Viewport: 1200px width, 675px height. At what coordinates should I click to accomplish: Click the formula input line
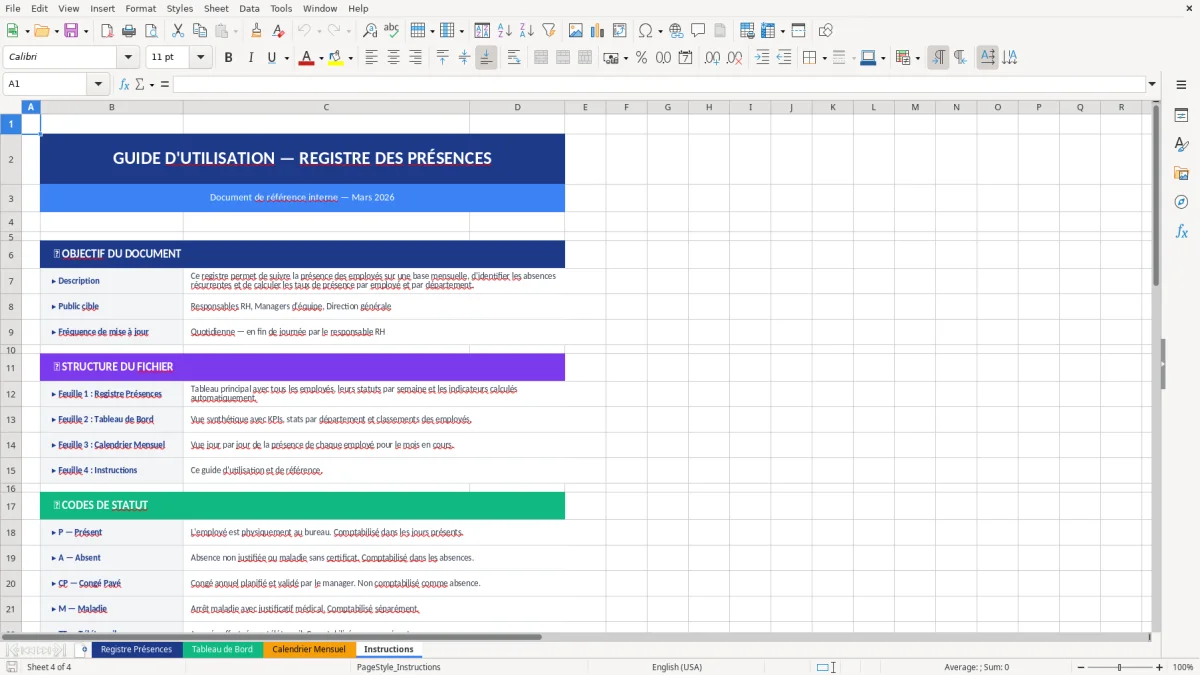659,85
